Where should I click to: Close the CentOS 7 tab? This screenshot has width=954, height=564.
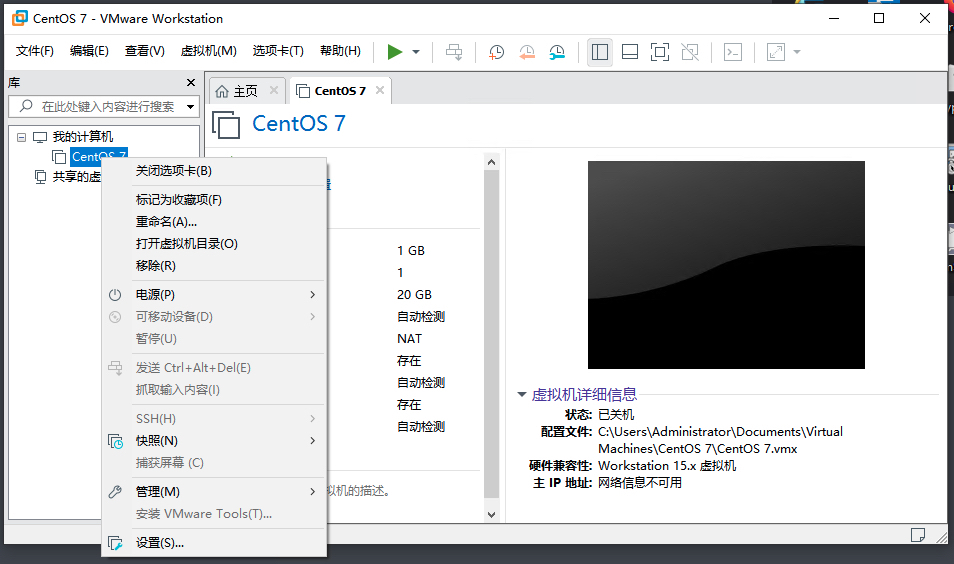click(380, 90)
